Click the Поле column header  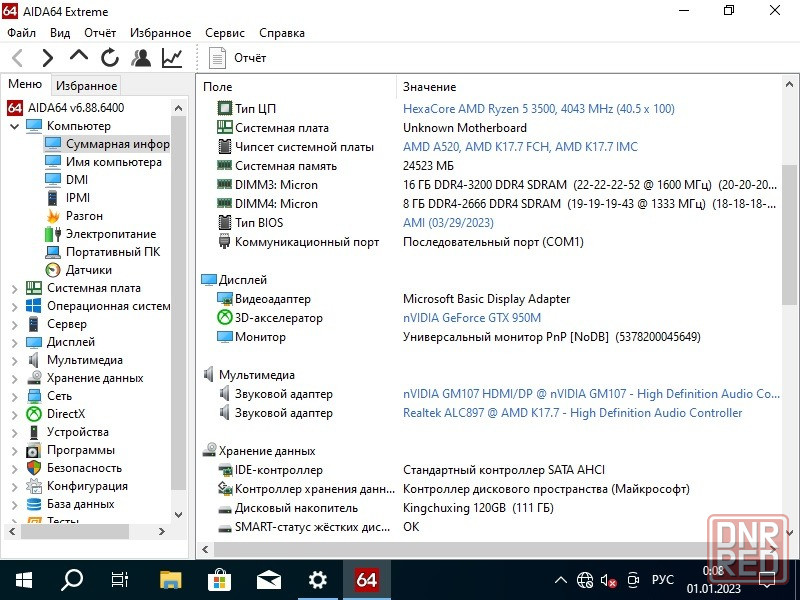click(x=217, y=87)
